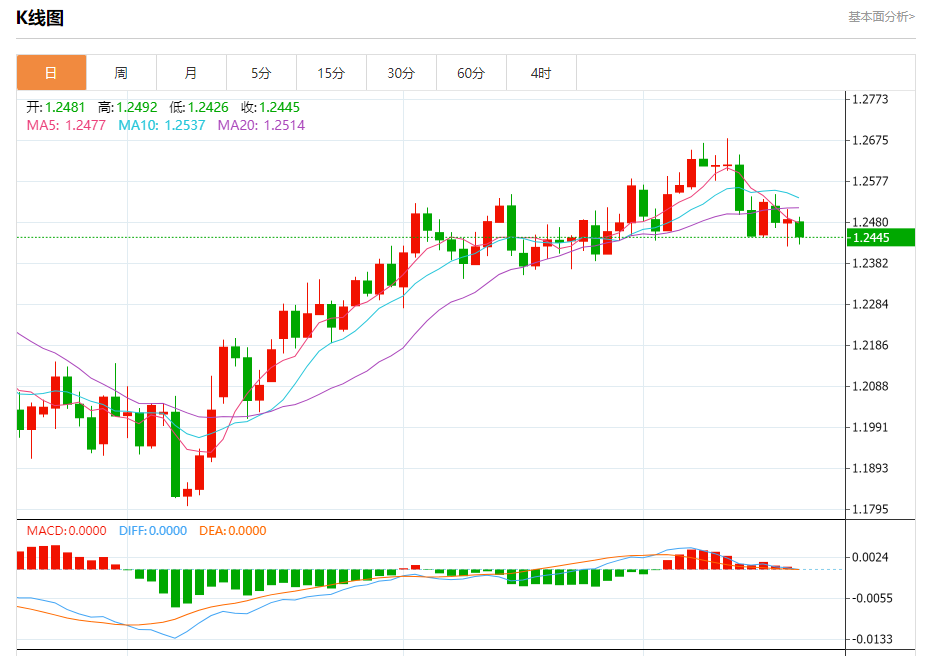Screen dimensions: 926x656
Task: Click the MA20: 1.2514 label
Action: 262,125
